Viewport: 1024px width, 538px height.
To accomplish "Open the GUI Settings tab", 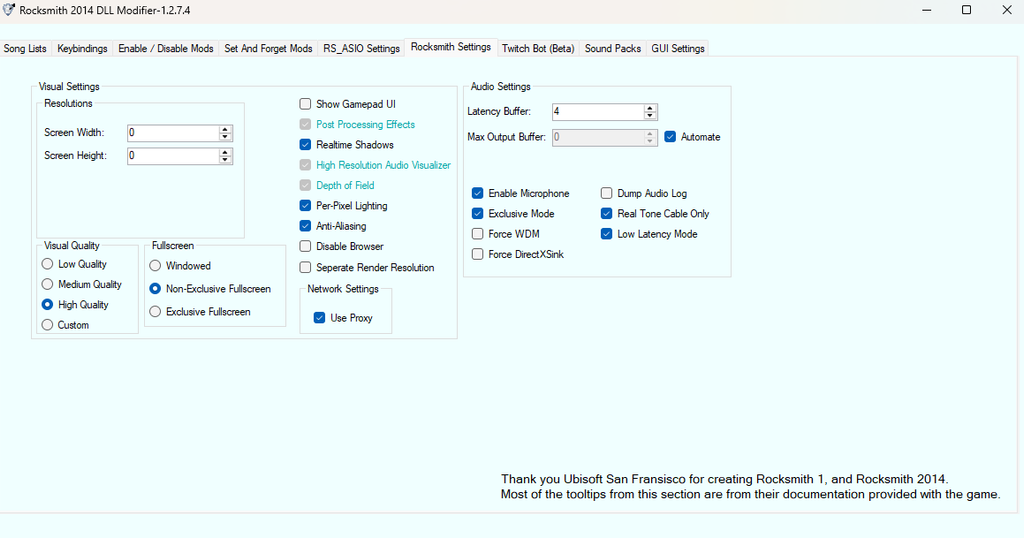I will point(678,49).
